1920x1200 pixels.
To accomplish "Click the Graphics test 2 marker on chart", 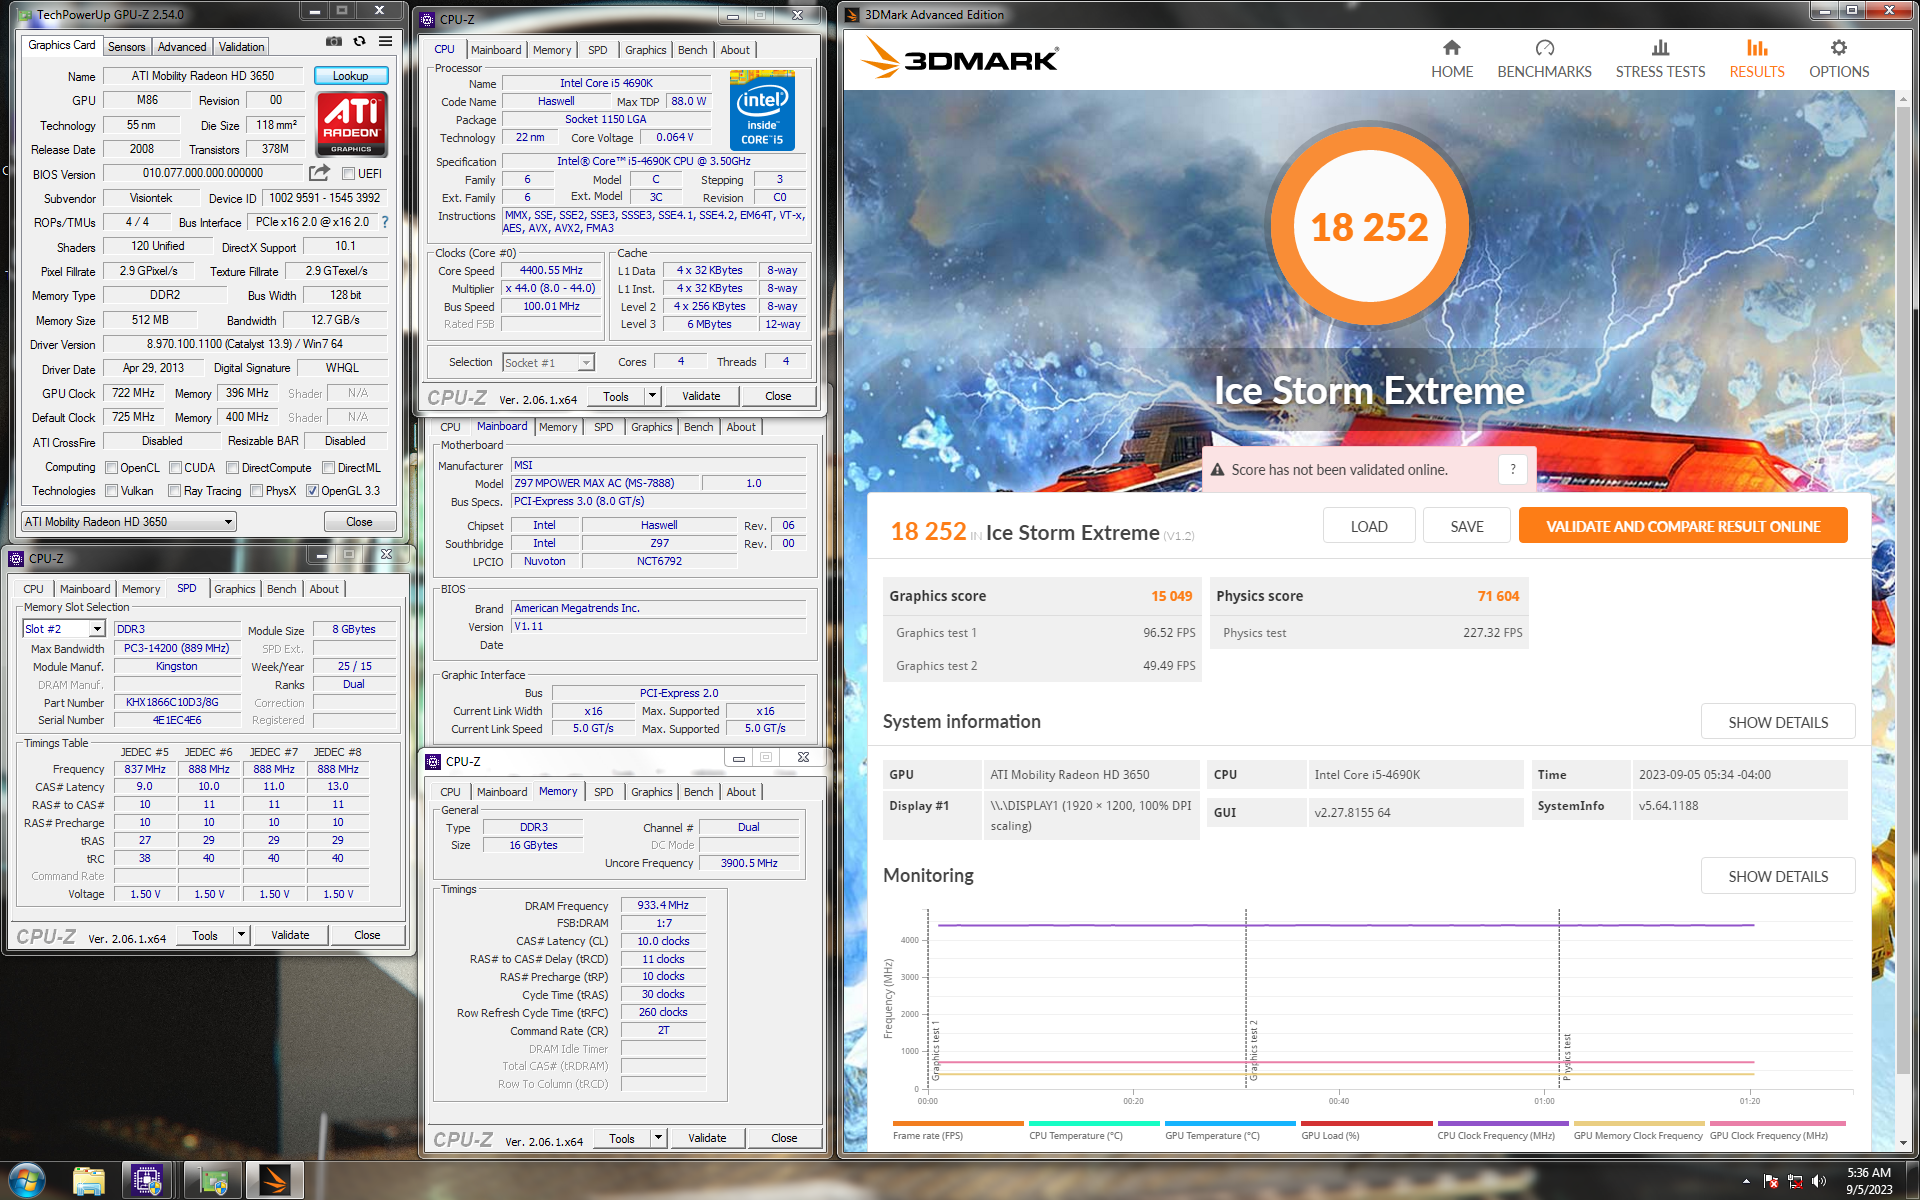I will tap(1253, 1050).
